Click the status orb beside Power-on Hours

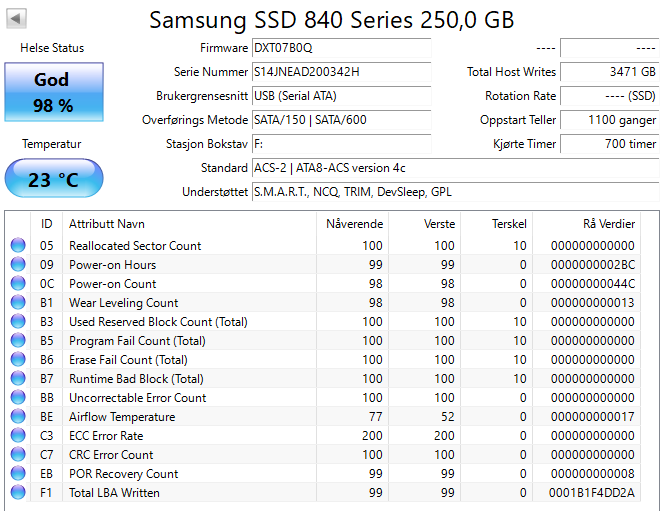point(18,265)
